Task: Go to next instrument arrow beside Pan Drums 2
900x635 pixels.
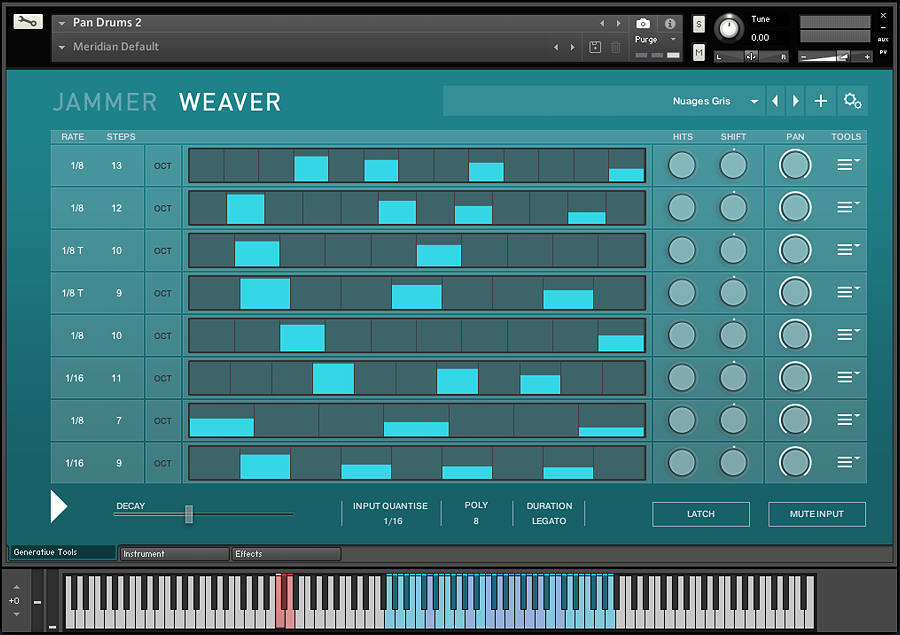Action: (x=618, y=23)
